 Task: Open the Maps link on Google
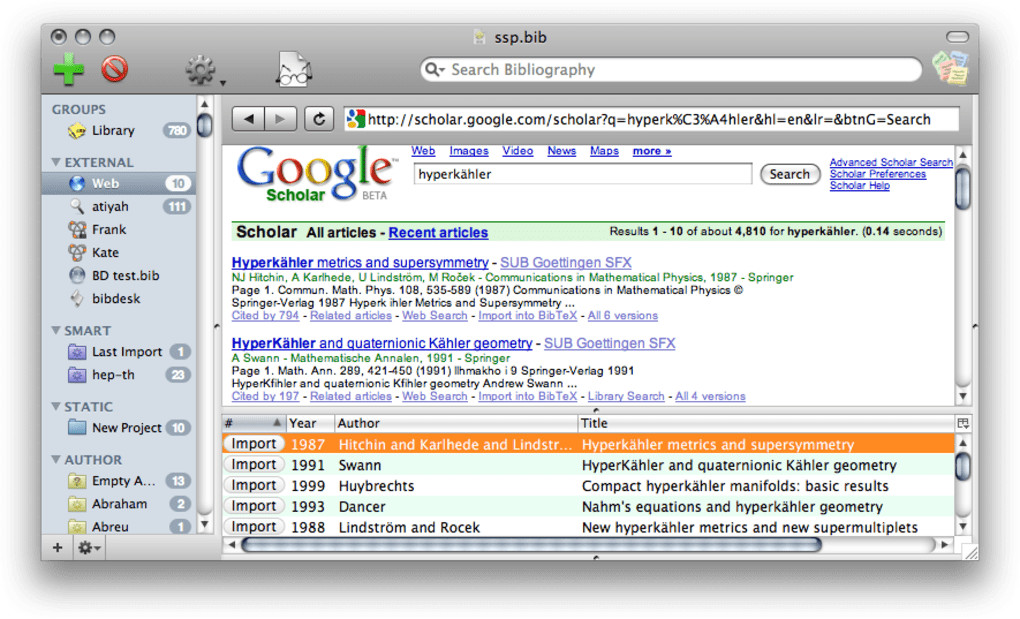click(604, 151)
